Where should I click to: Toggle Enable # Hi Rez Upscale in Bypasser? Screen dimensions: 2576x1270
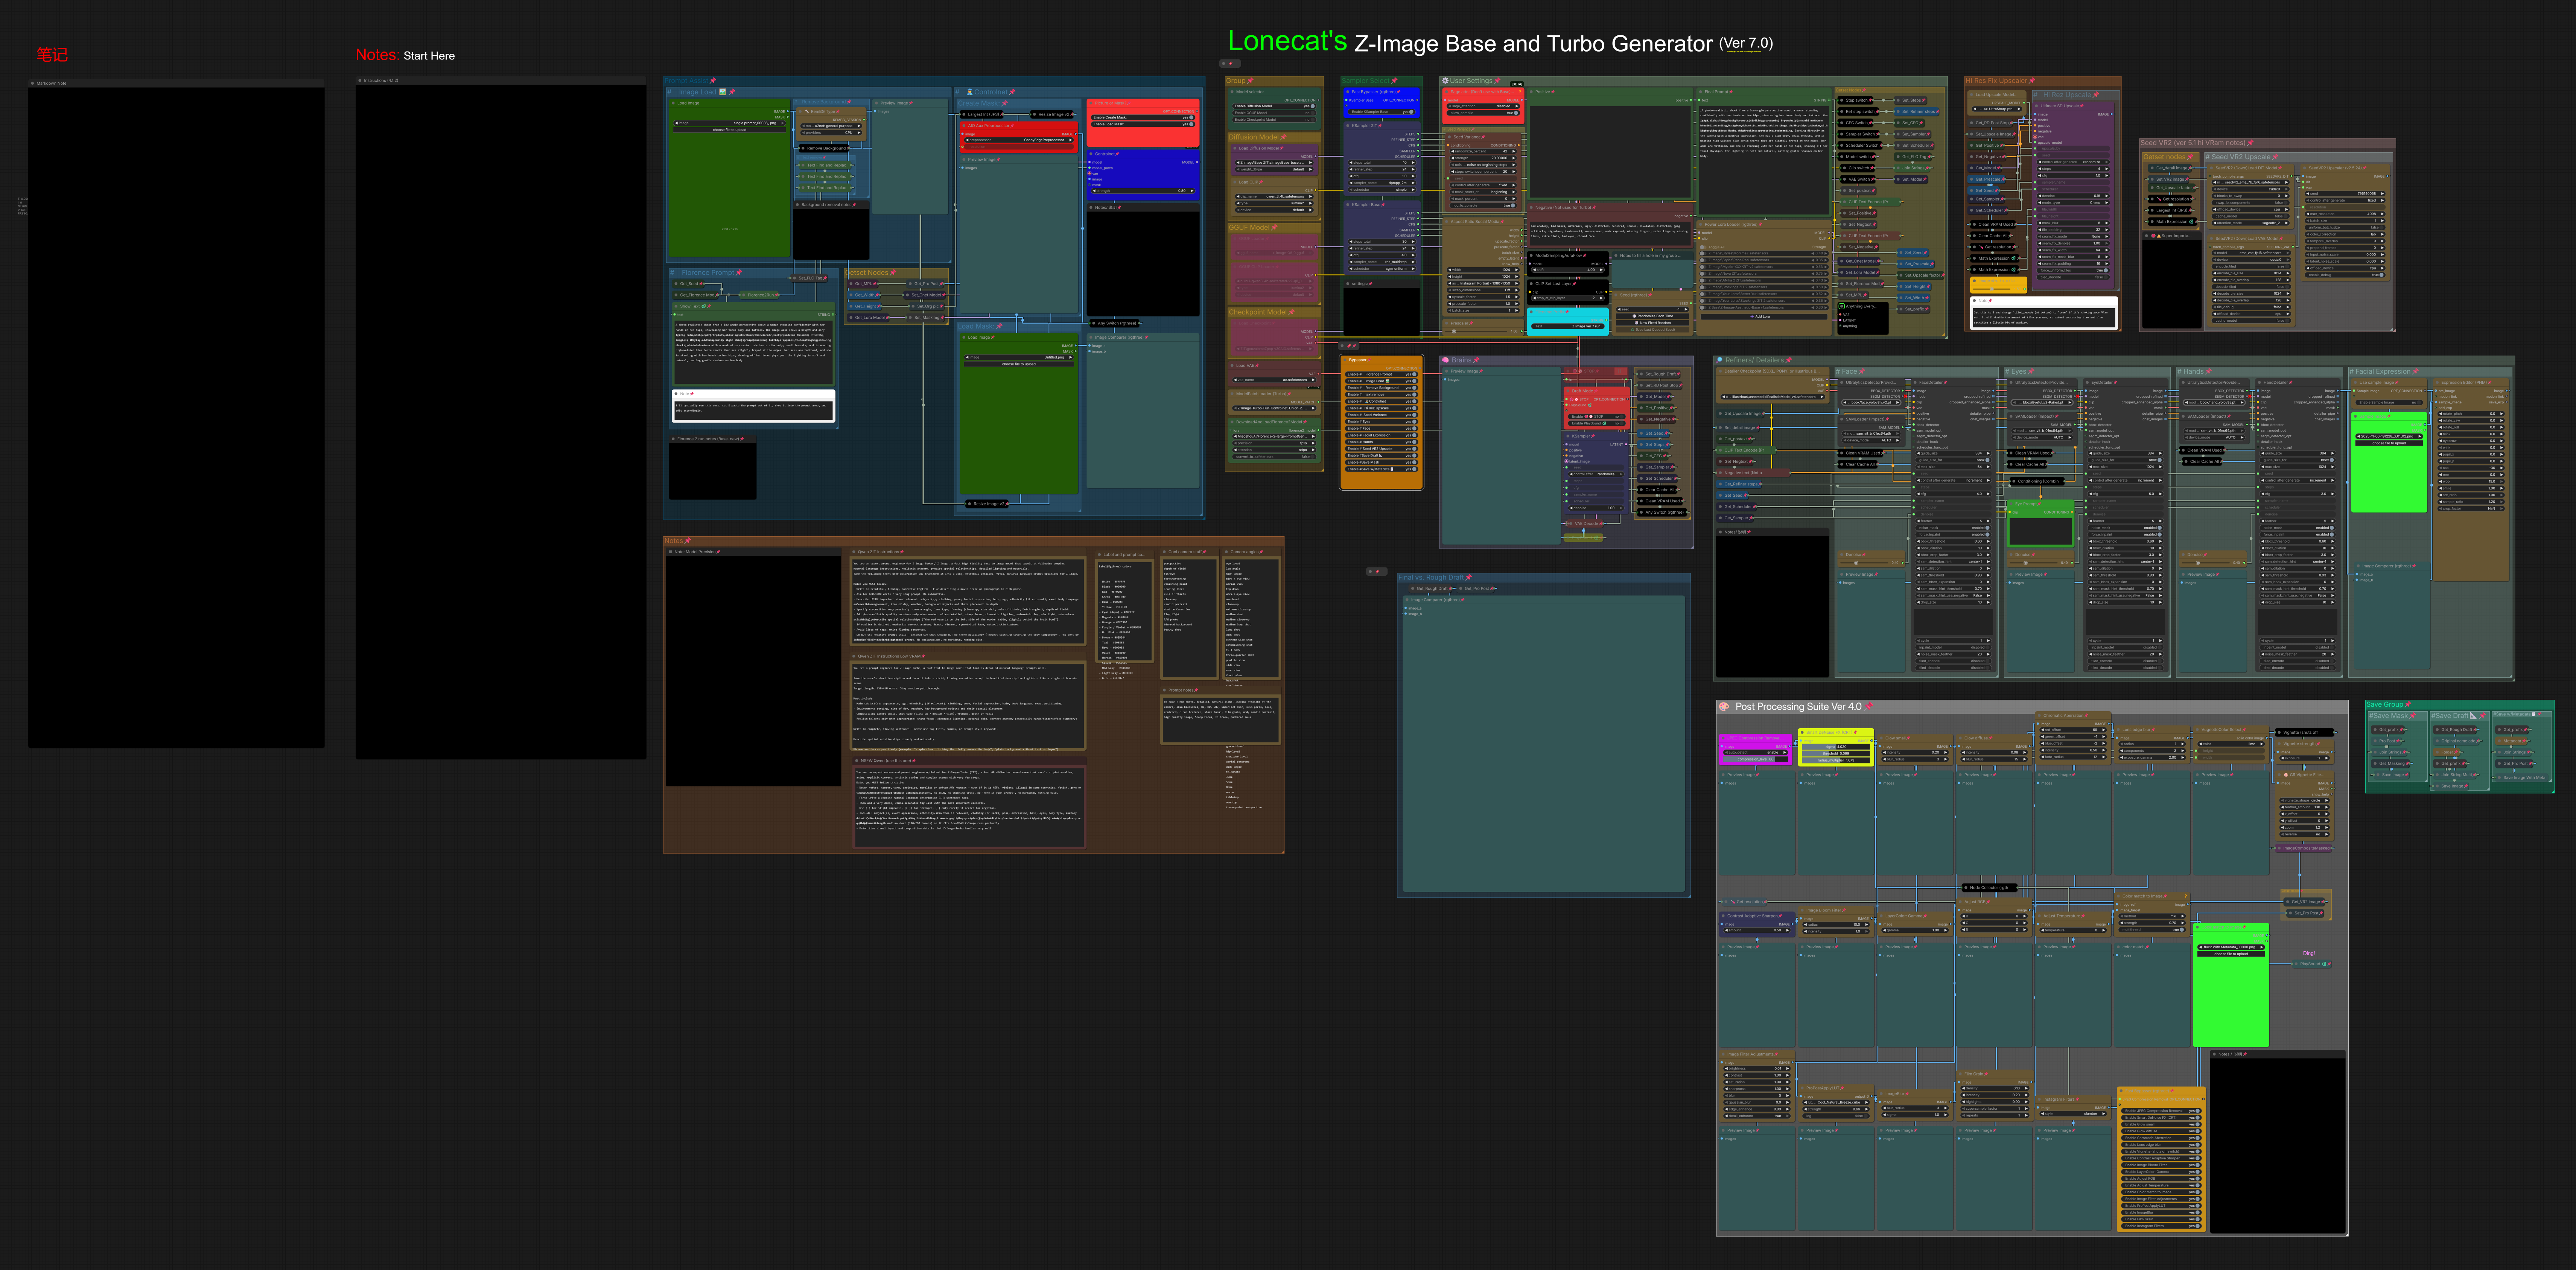[x=1413, y=408]
